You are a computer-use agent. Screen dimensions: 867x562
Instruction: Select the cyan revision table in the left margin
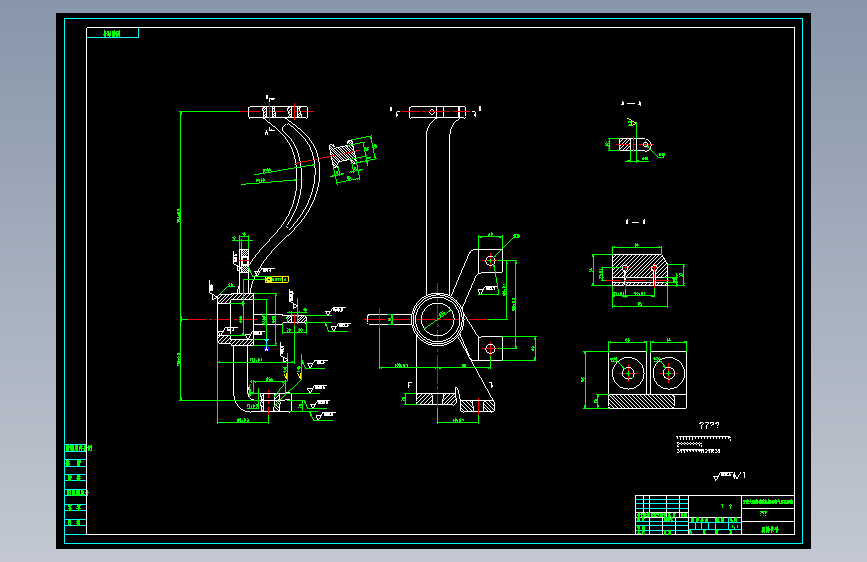pyautogui.click(x=76, y=488)
